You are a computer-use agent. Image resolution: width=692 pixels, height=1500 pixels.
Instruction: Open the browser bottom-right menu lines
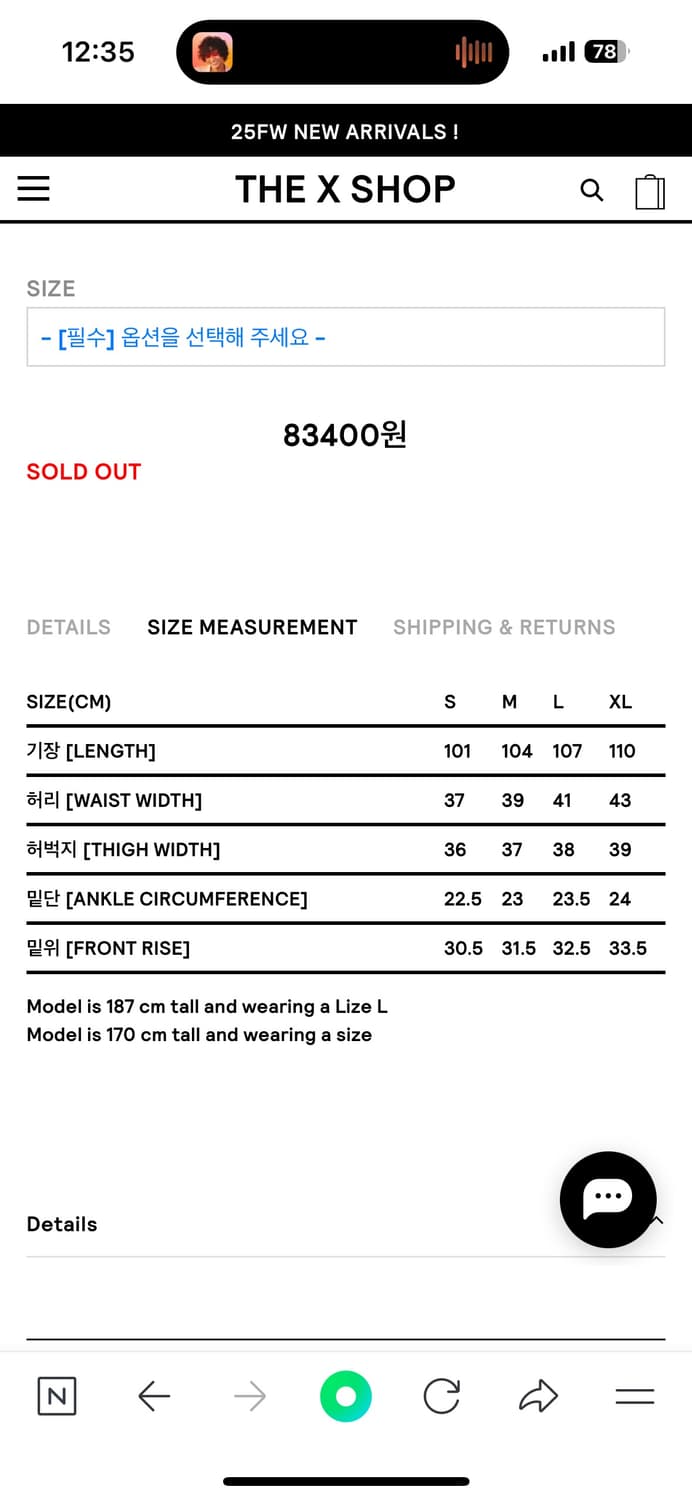click(x=634, y=1396)
